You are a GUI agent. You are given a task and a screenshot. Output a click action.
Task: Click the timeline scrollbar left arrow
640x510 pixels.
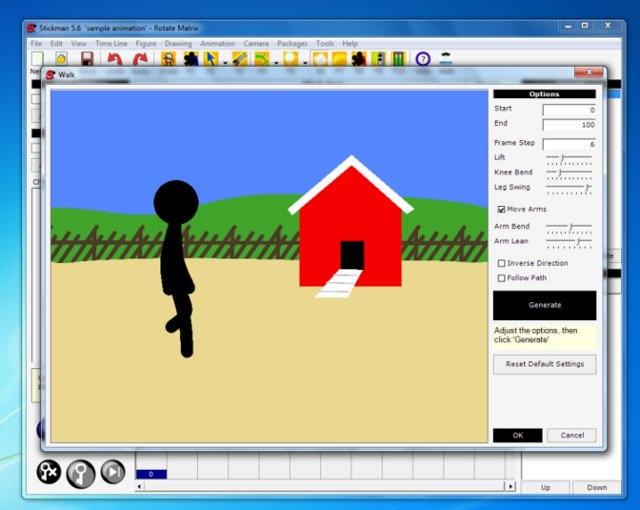[140, 486]
